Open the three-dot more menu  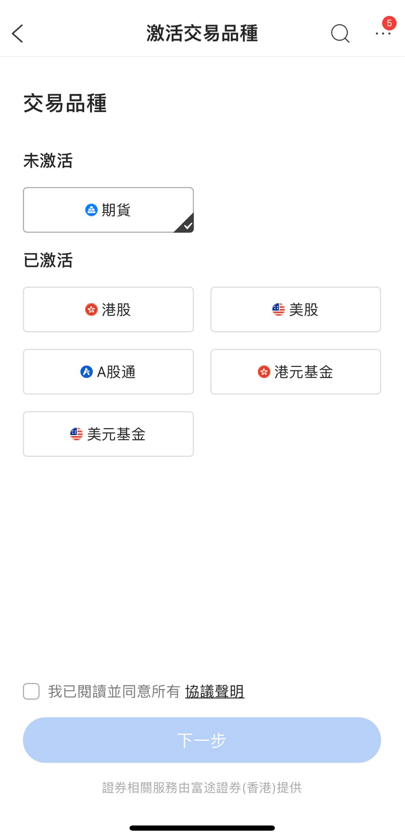click(x=383, y=34)
